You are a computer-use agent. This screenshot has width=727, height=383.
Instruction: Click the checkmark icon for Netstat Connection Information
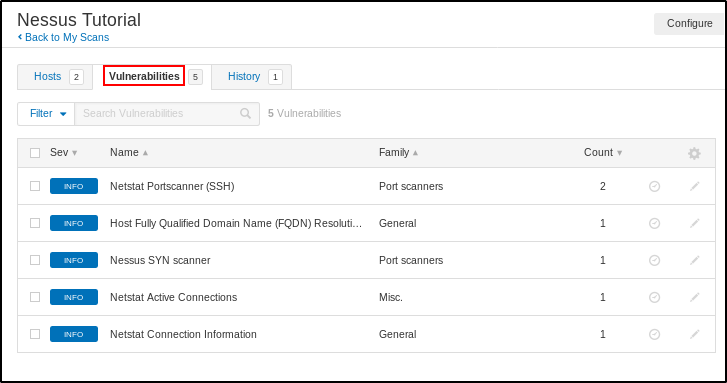pos(654,334)
